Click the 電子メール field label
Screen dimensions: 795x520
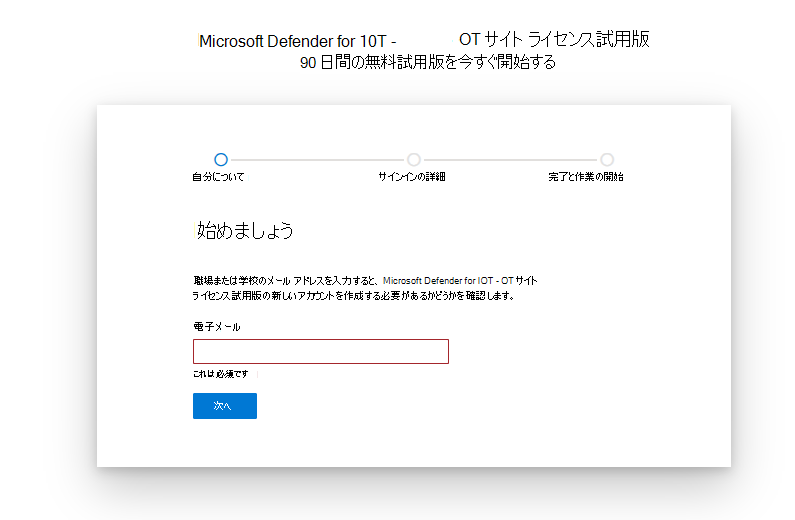point(216,326)
